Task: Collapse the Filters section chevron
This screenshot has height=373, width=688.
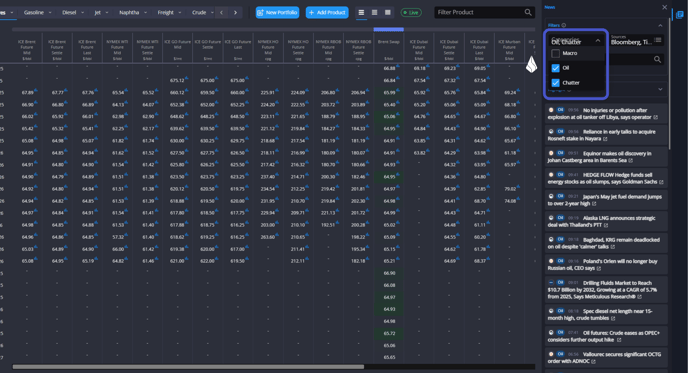Action: (x=660, y=25)
